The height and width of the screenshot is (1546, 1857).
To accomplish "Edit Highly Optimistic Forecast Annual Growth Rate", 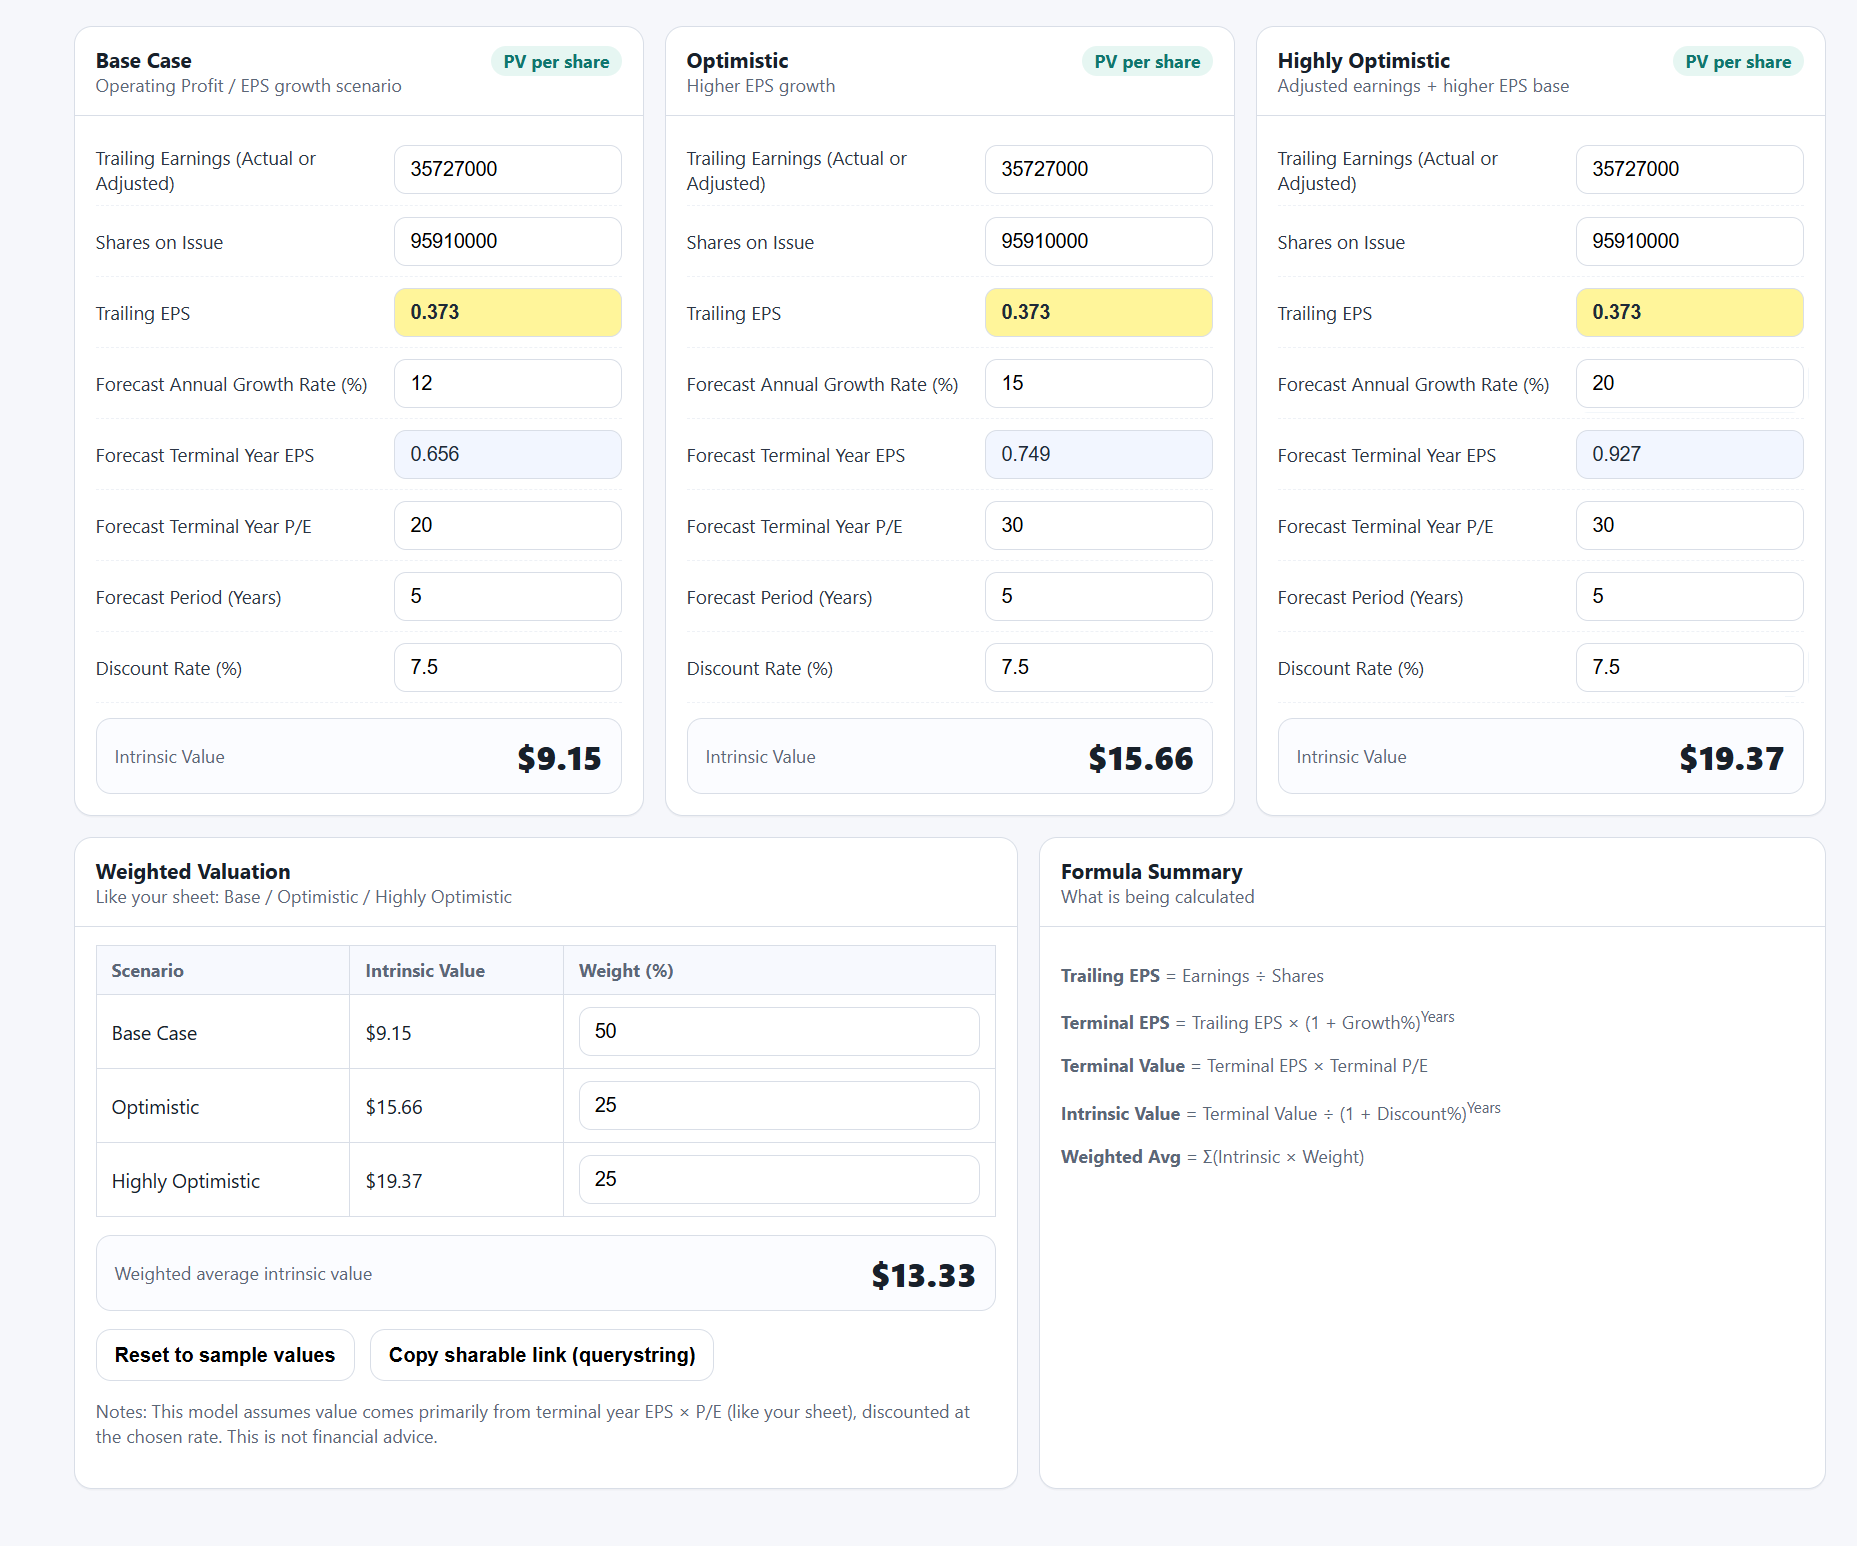I will coord(1689,384).
